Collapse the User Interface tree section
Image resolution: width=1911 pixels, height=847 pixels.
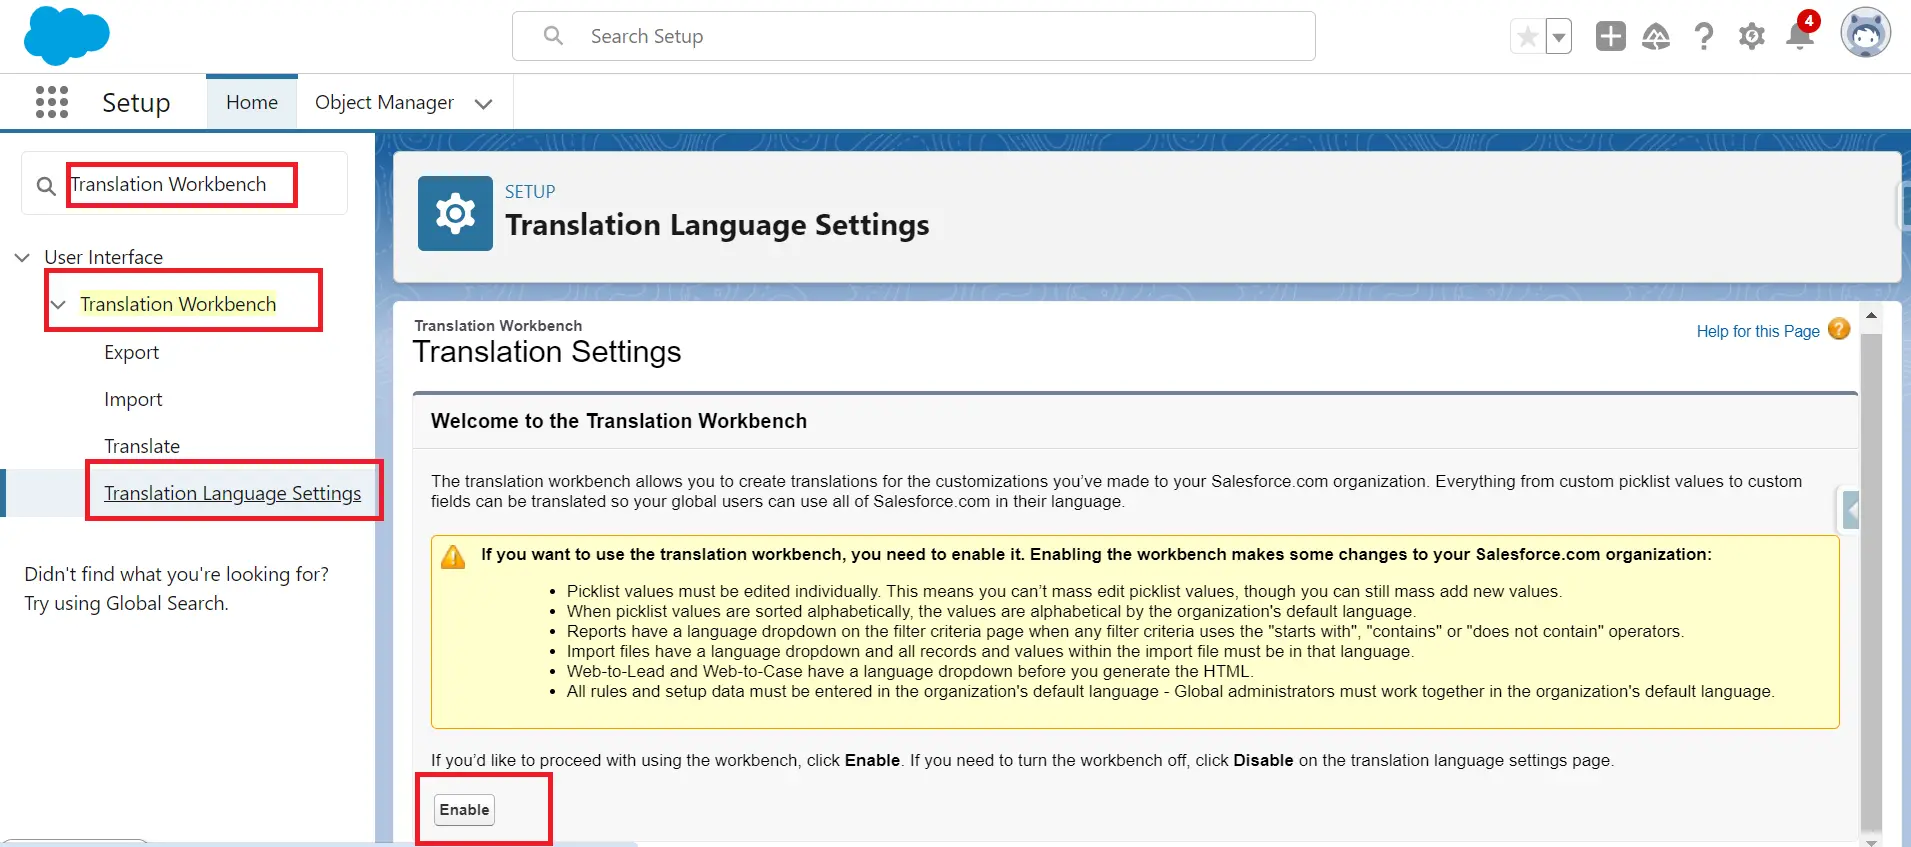click(x=22, y=257)
